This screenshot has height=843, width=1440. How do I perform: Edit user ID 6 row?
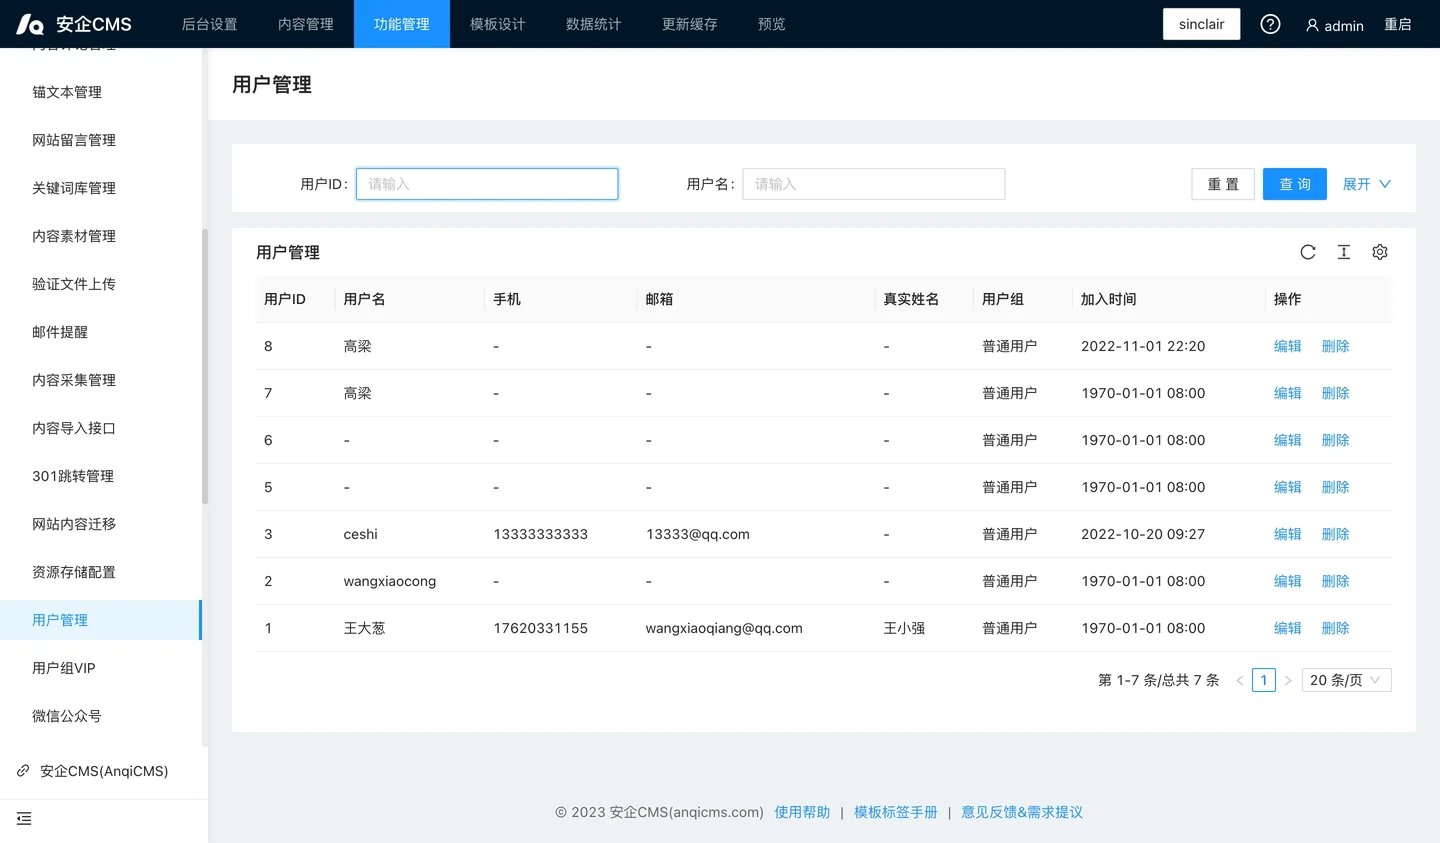[x=1288, y=440]
